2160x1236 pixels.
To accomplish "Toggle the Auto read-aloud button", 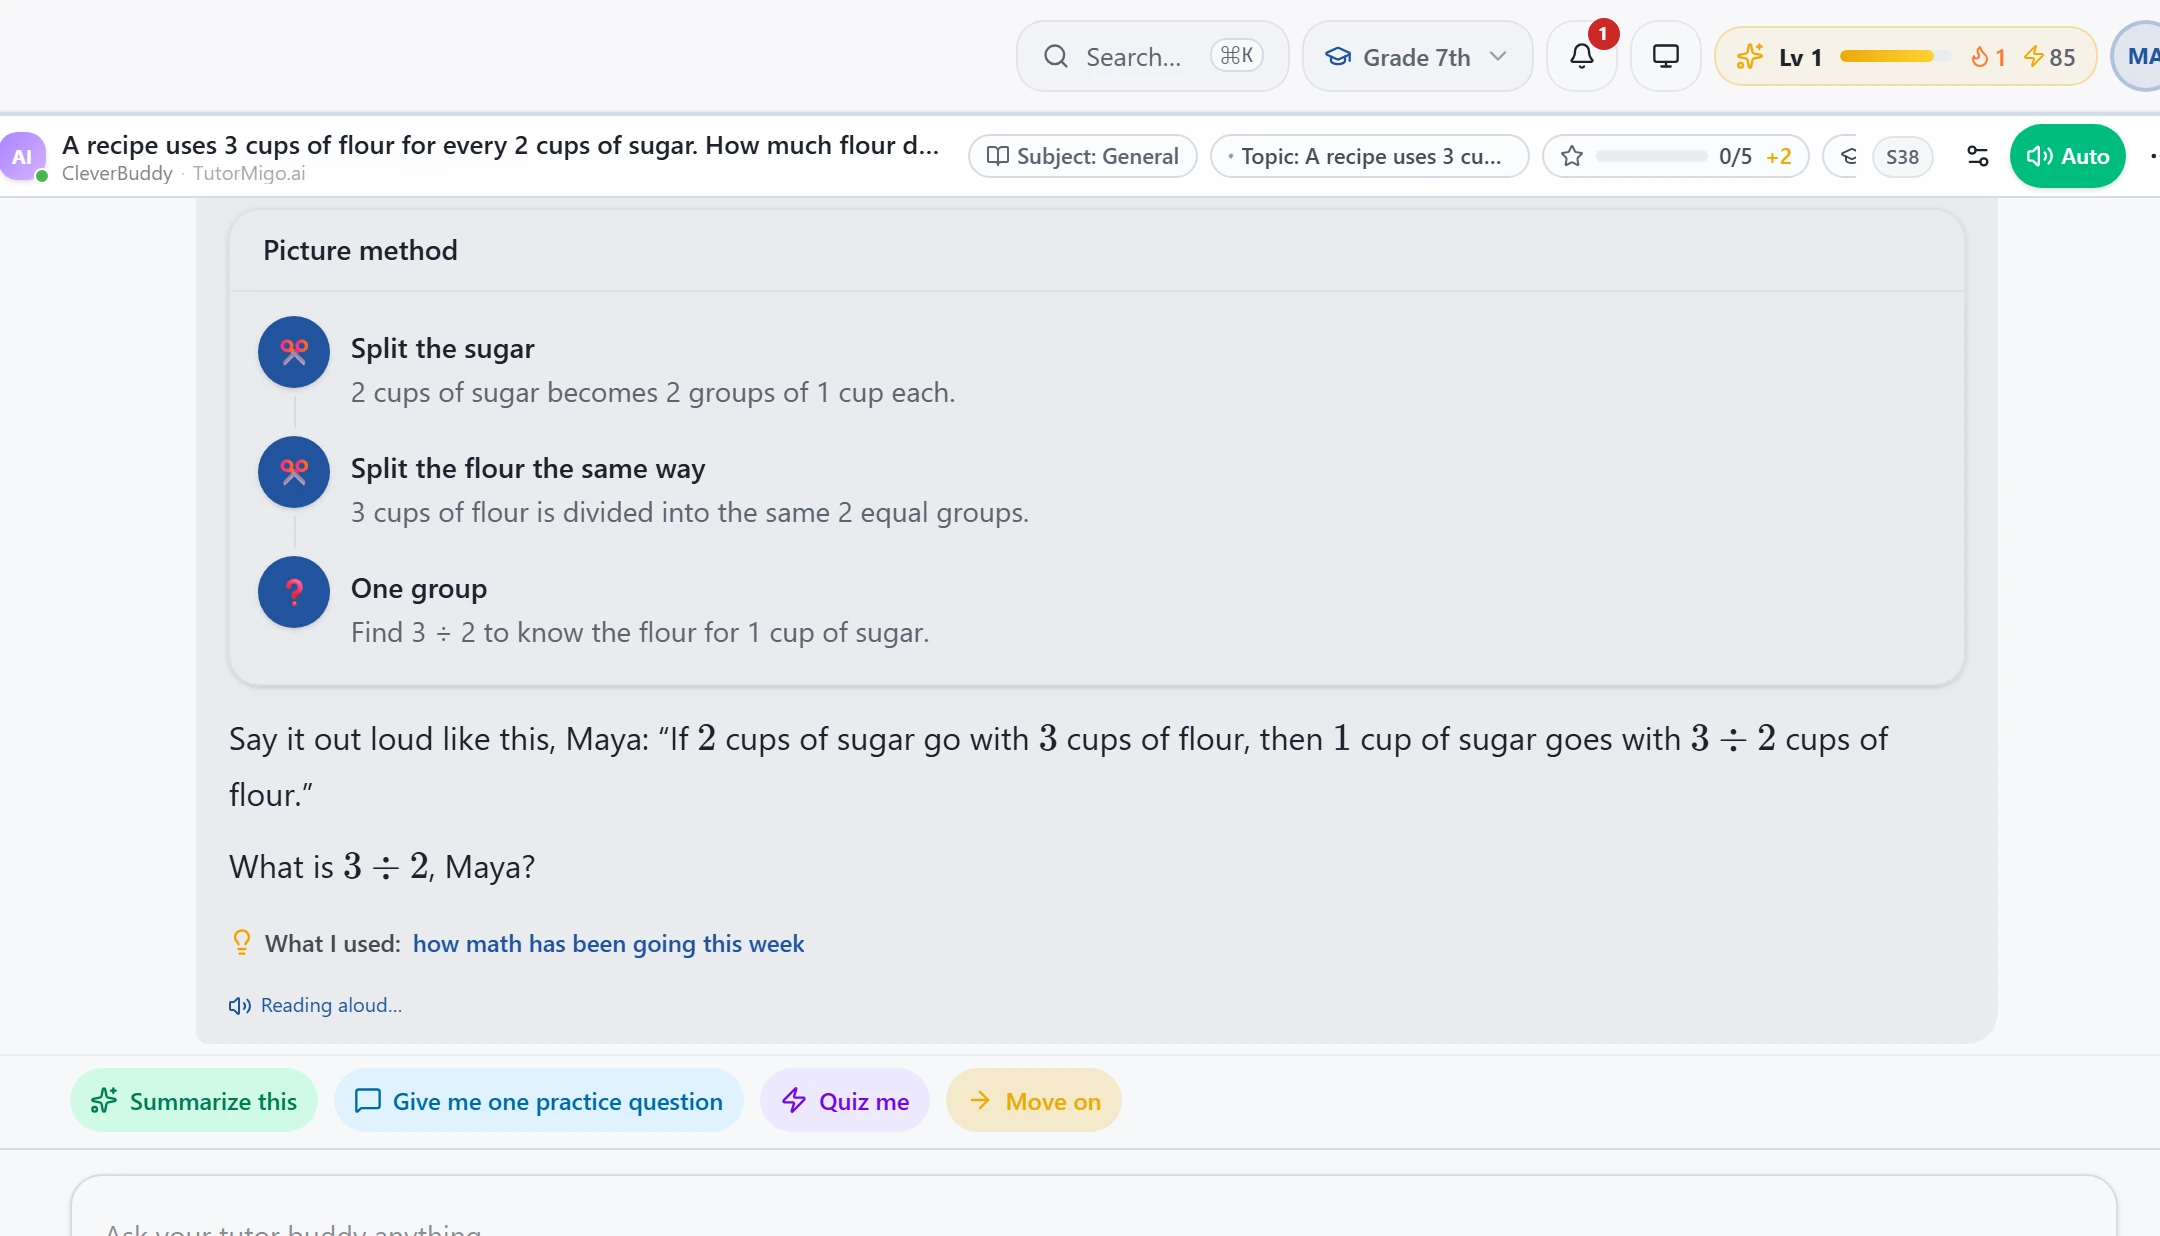I will coord(2067,156).
